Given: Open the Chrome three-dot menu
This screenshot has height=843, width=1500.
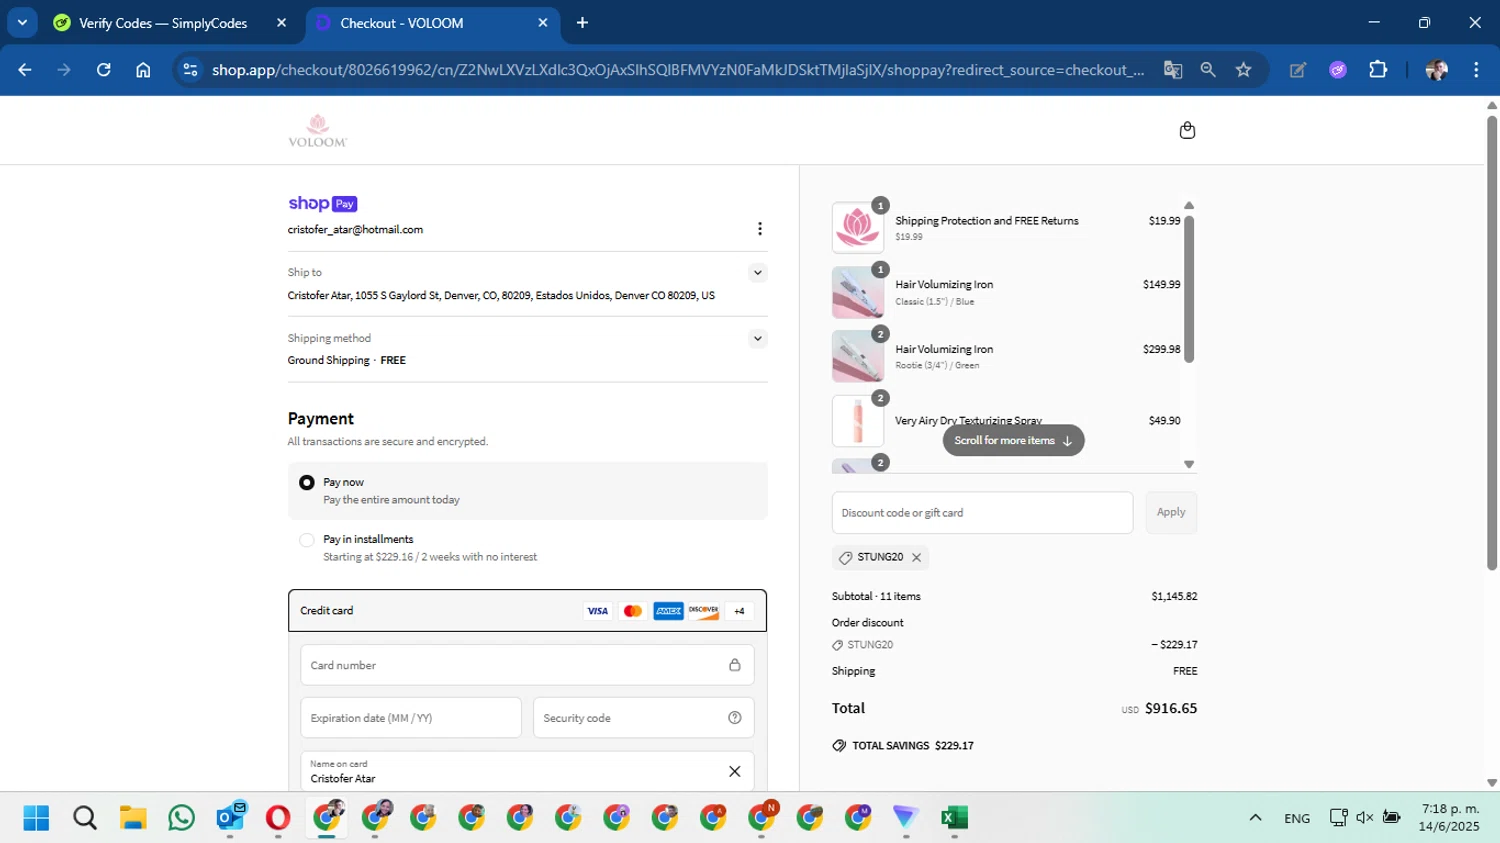Looking at the screenshot, I should coord(1476,70).
